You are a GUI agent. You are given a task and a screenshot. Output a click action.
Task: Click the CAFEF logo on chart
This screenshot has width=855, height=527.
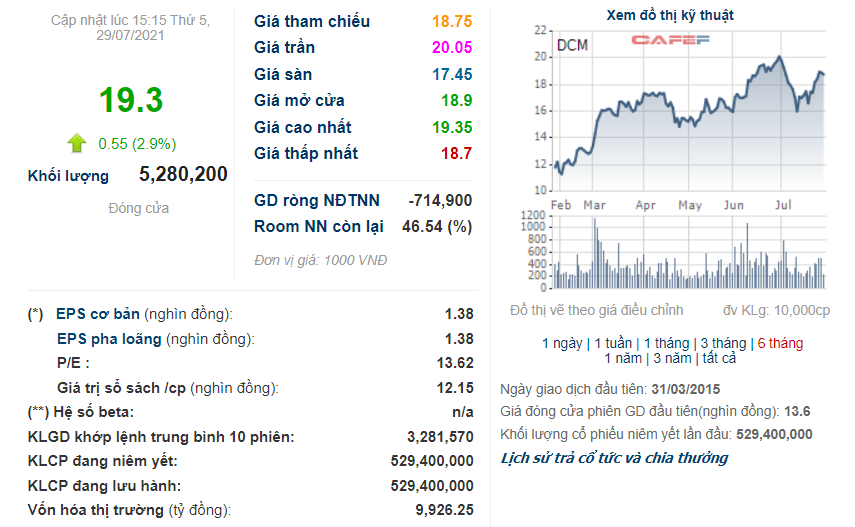tap(669, 41)
